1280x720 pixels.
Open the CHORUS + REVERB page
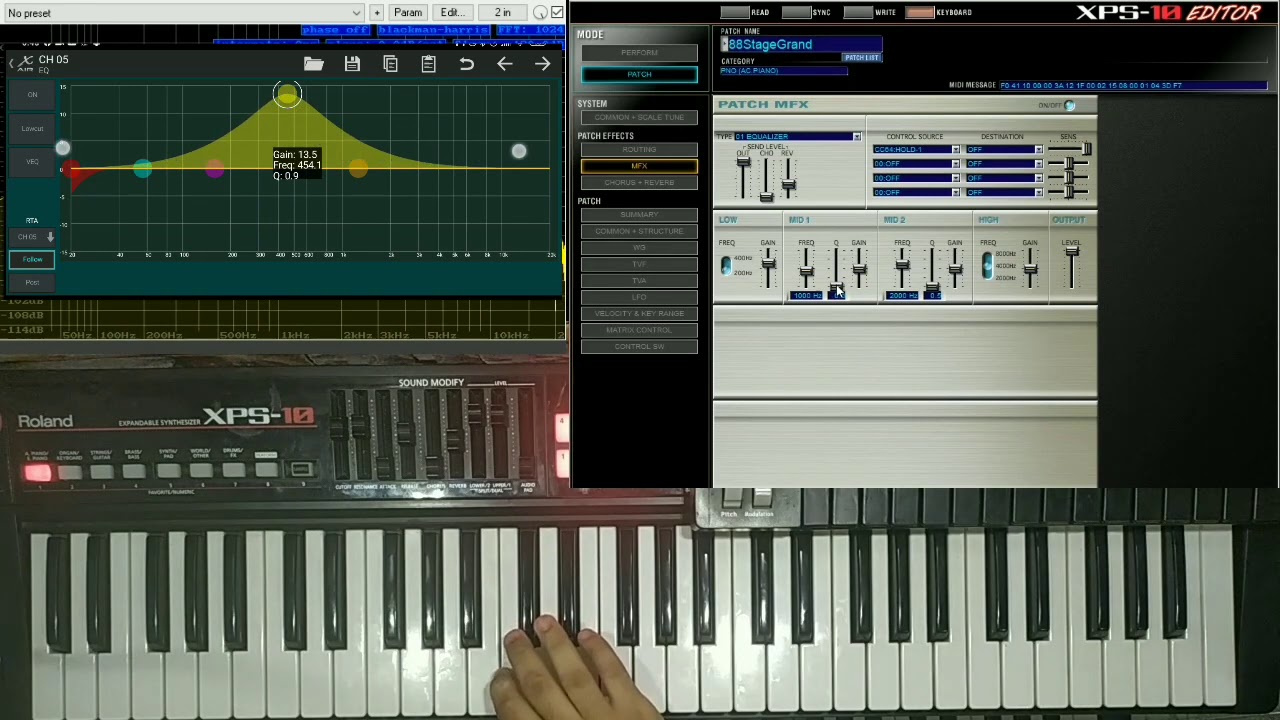click(x=639, y=182)
